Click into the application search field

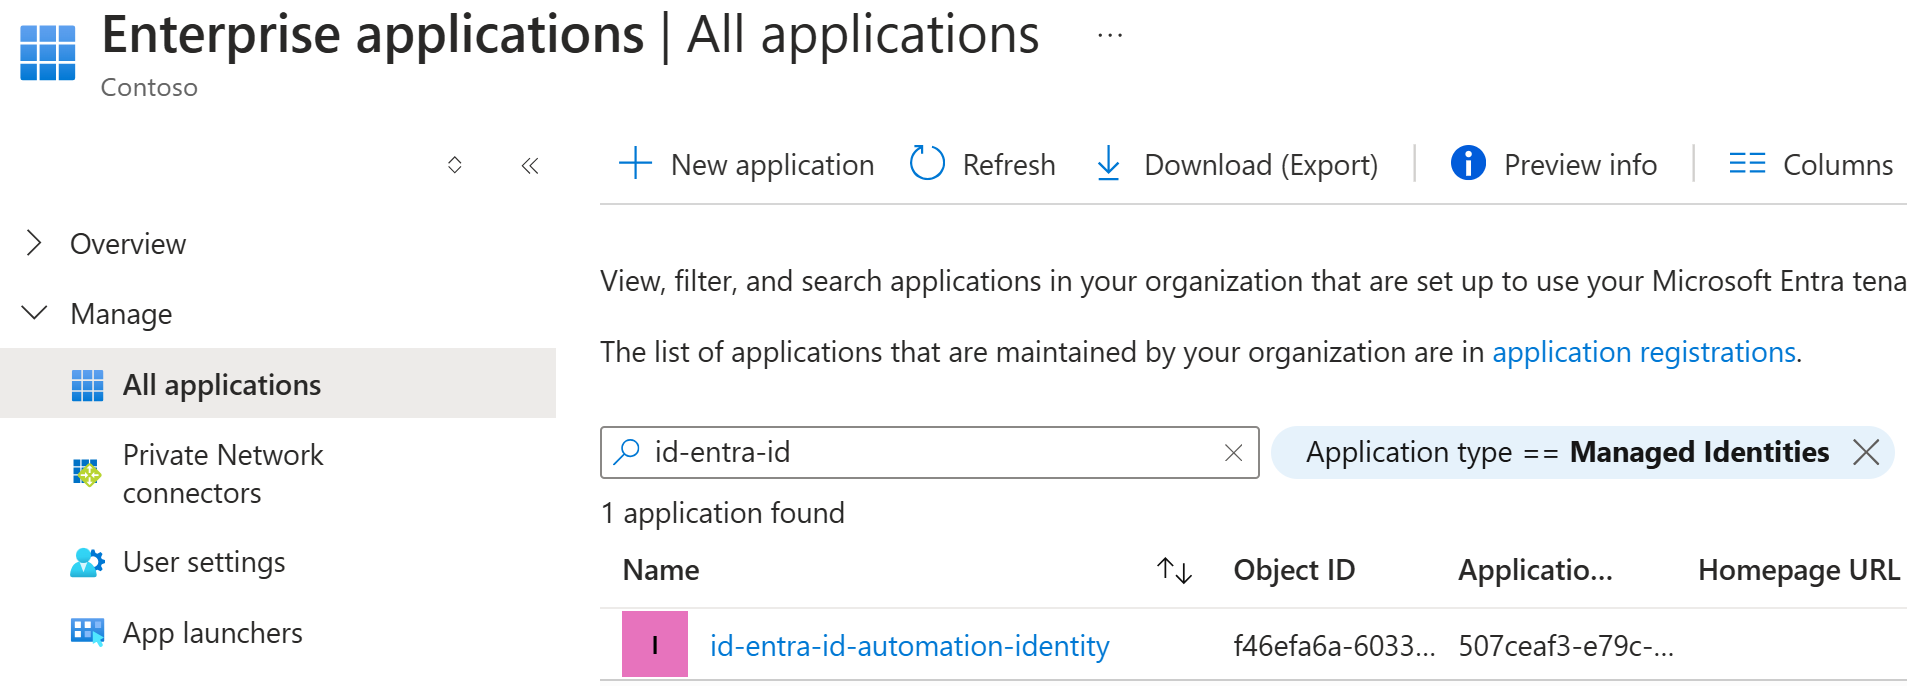929,453
